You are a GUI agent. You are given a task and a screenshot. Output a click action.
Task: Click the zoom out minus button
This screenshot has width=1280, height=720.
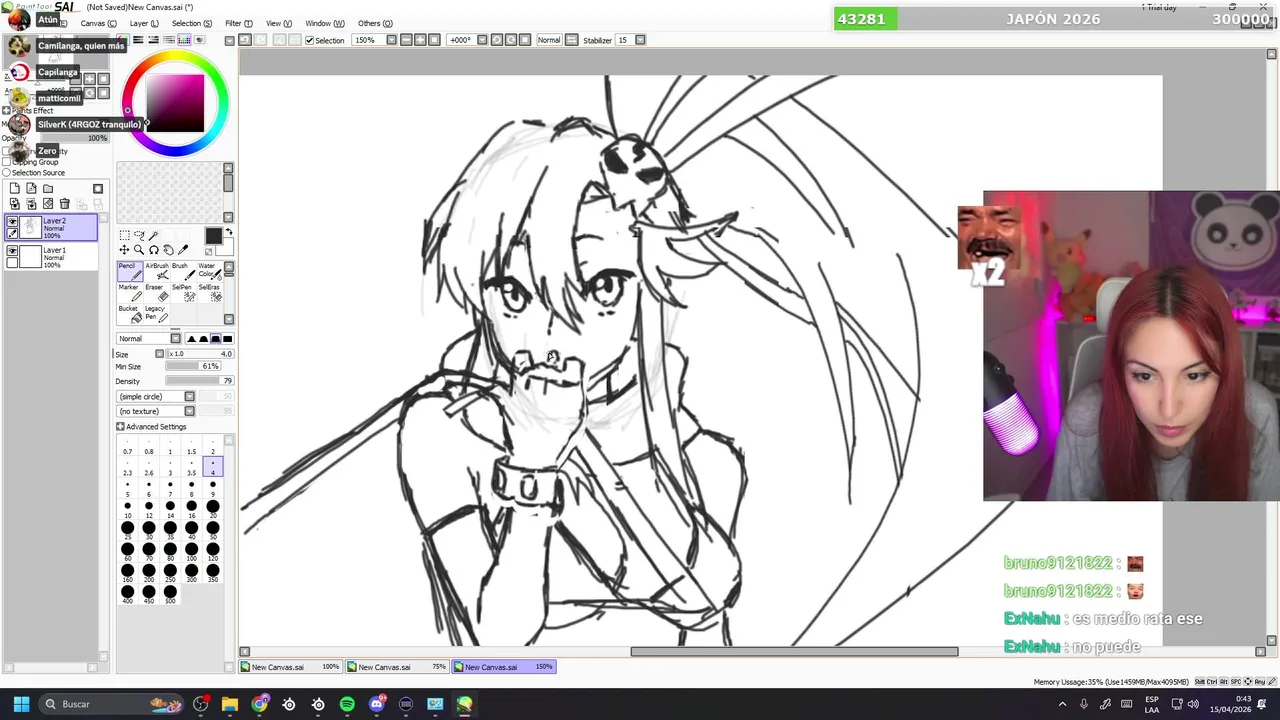pyautogui.click(x=406, y=40)
